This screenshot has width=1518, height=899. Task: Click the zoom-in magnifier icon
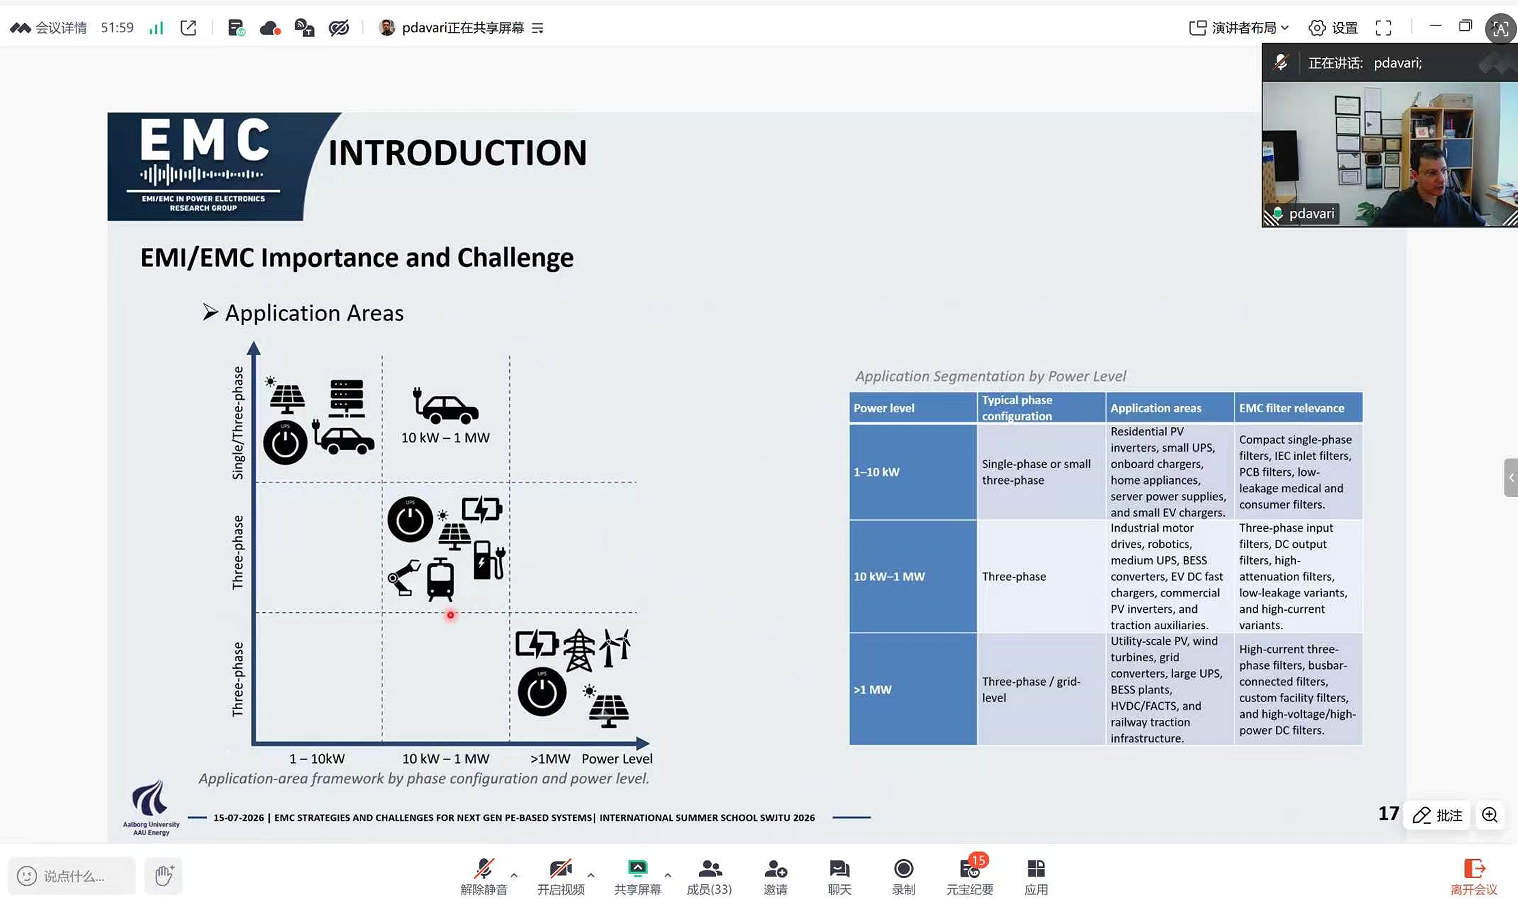[x=1490, y=815]
